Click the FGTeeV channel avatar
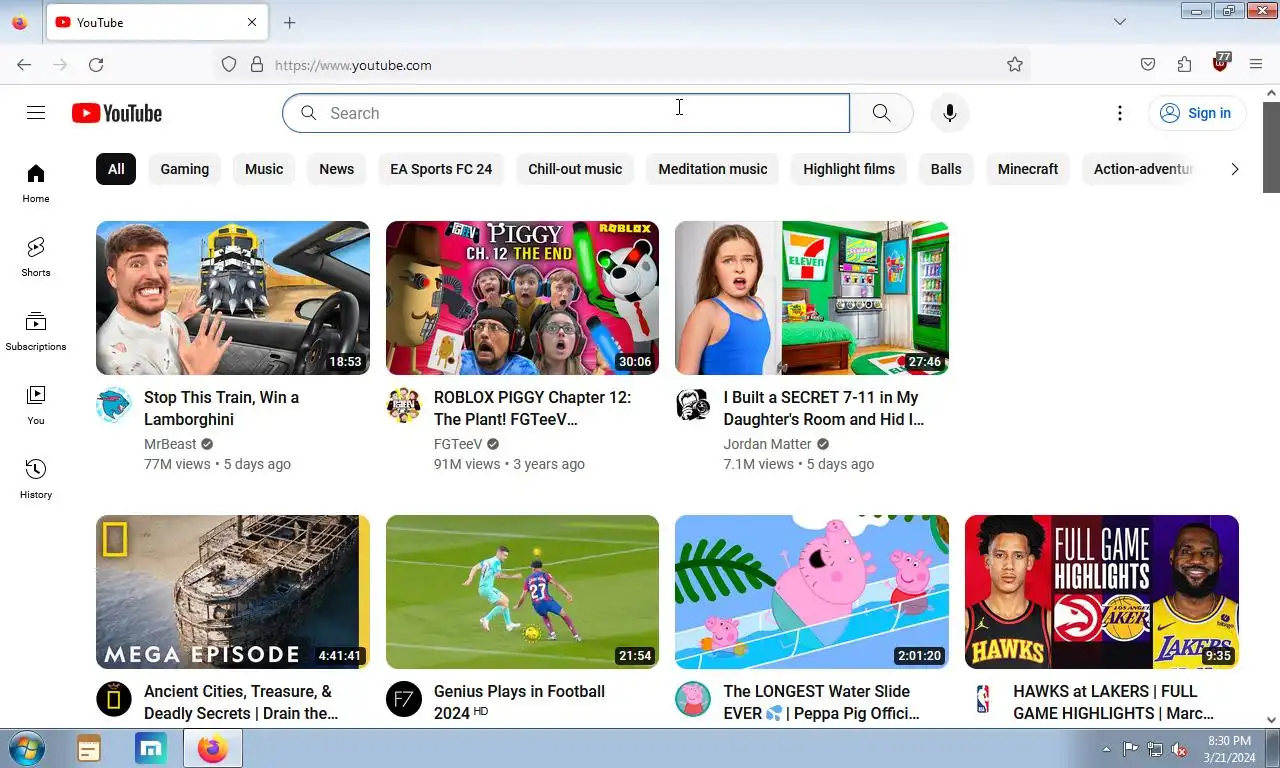This screenshot has width=1280, height=768. (x=404, y=405)
